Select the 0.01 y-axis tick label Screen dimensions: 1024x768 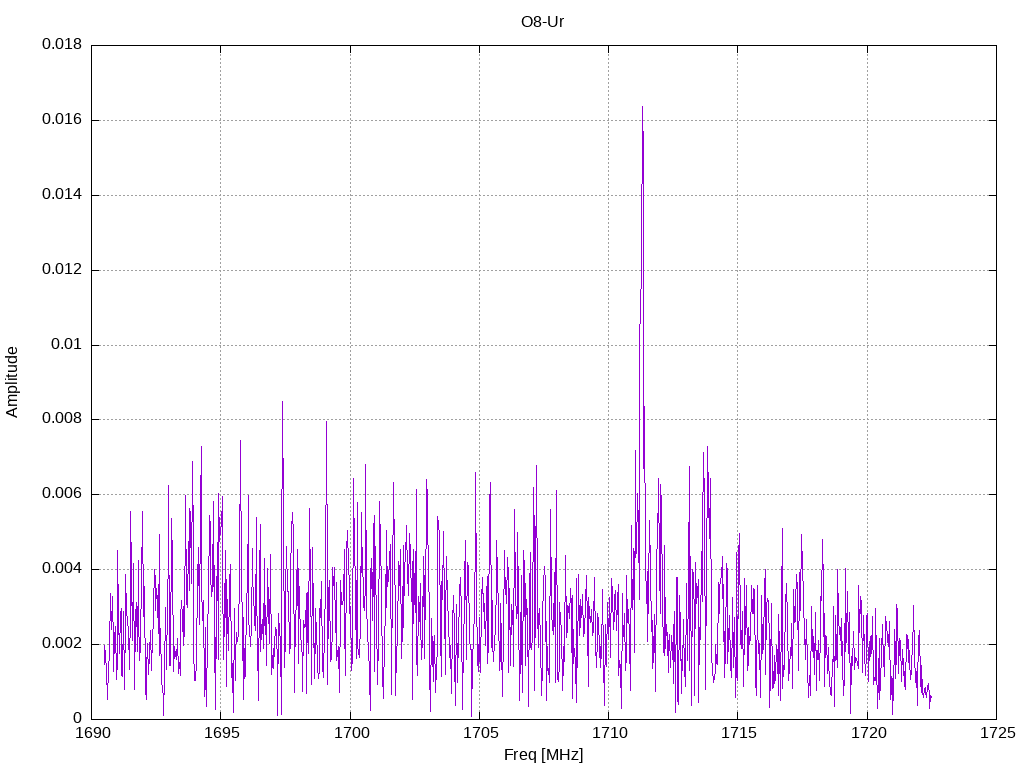(66, 345)
